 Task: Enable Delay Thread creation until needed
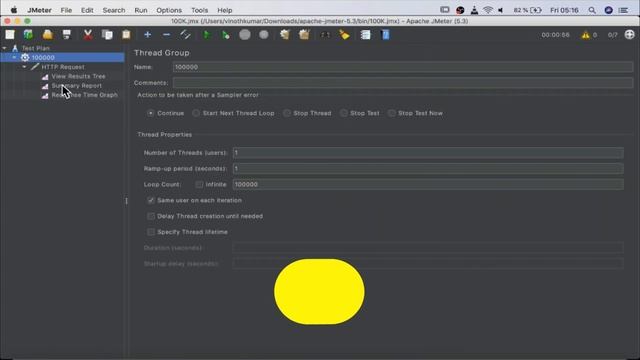coord(151,216)
